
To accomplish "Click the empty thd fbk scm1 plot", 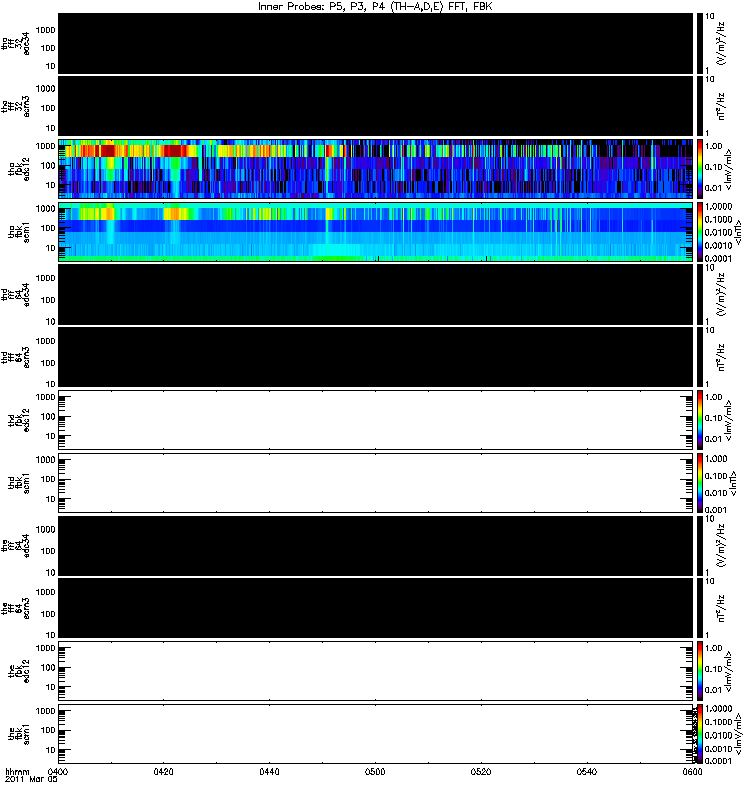I will pos(376,483).
